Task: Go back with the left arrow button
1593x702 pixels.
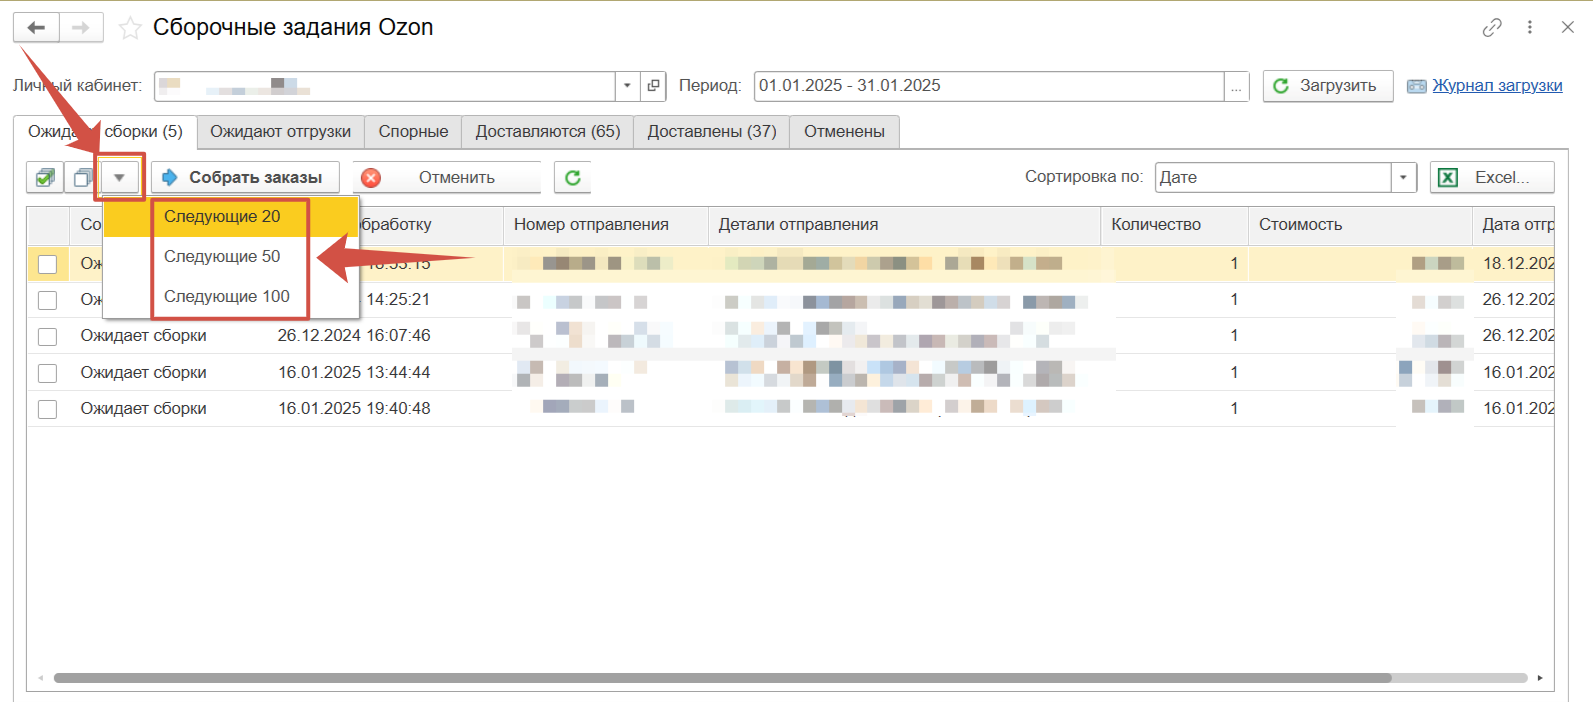Action: point(37,27)
